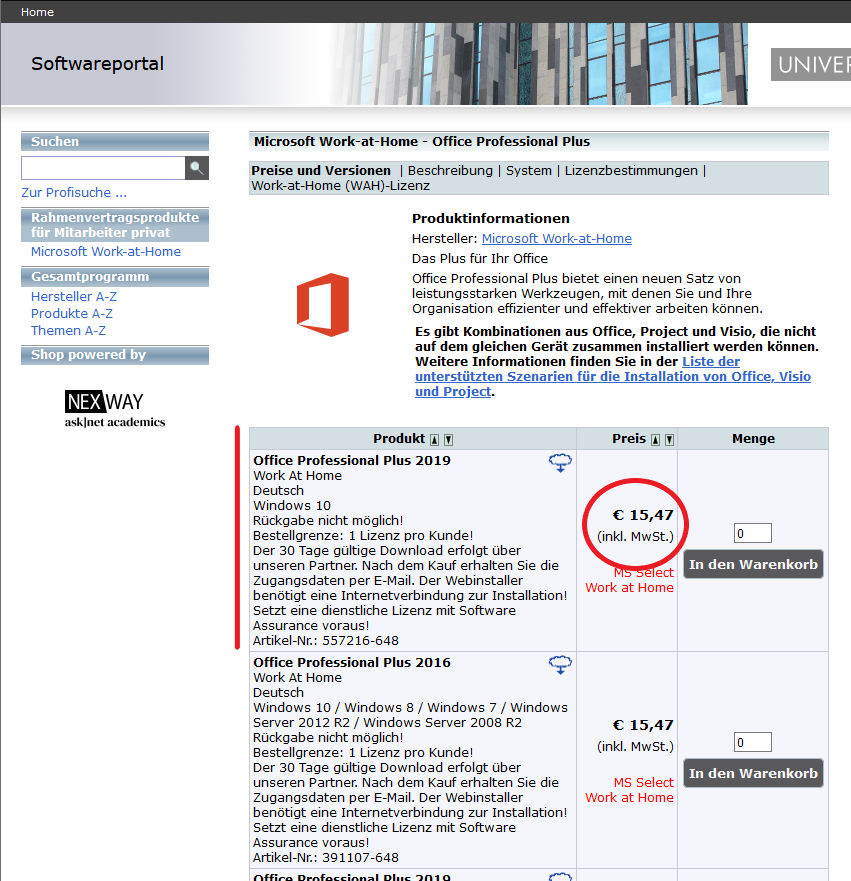Open the unterstützten Szenarien installation list link
851x881 pixels.
click(x=613, y=377)
